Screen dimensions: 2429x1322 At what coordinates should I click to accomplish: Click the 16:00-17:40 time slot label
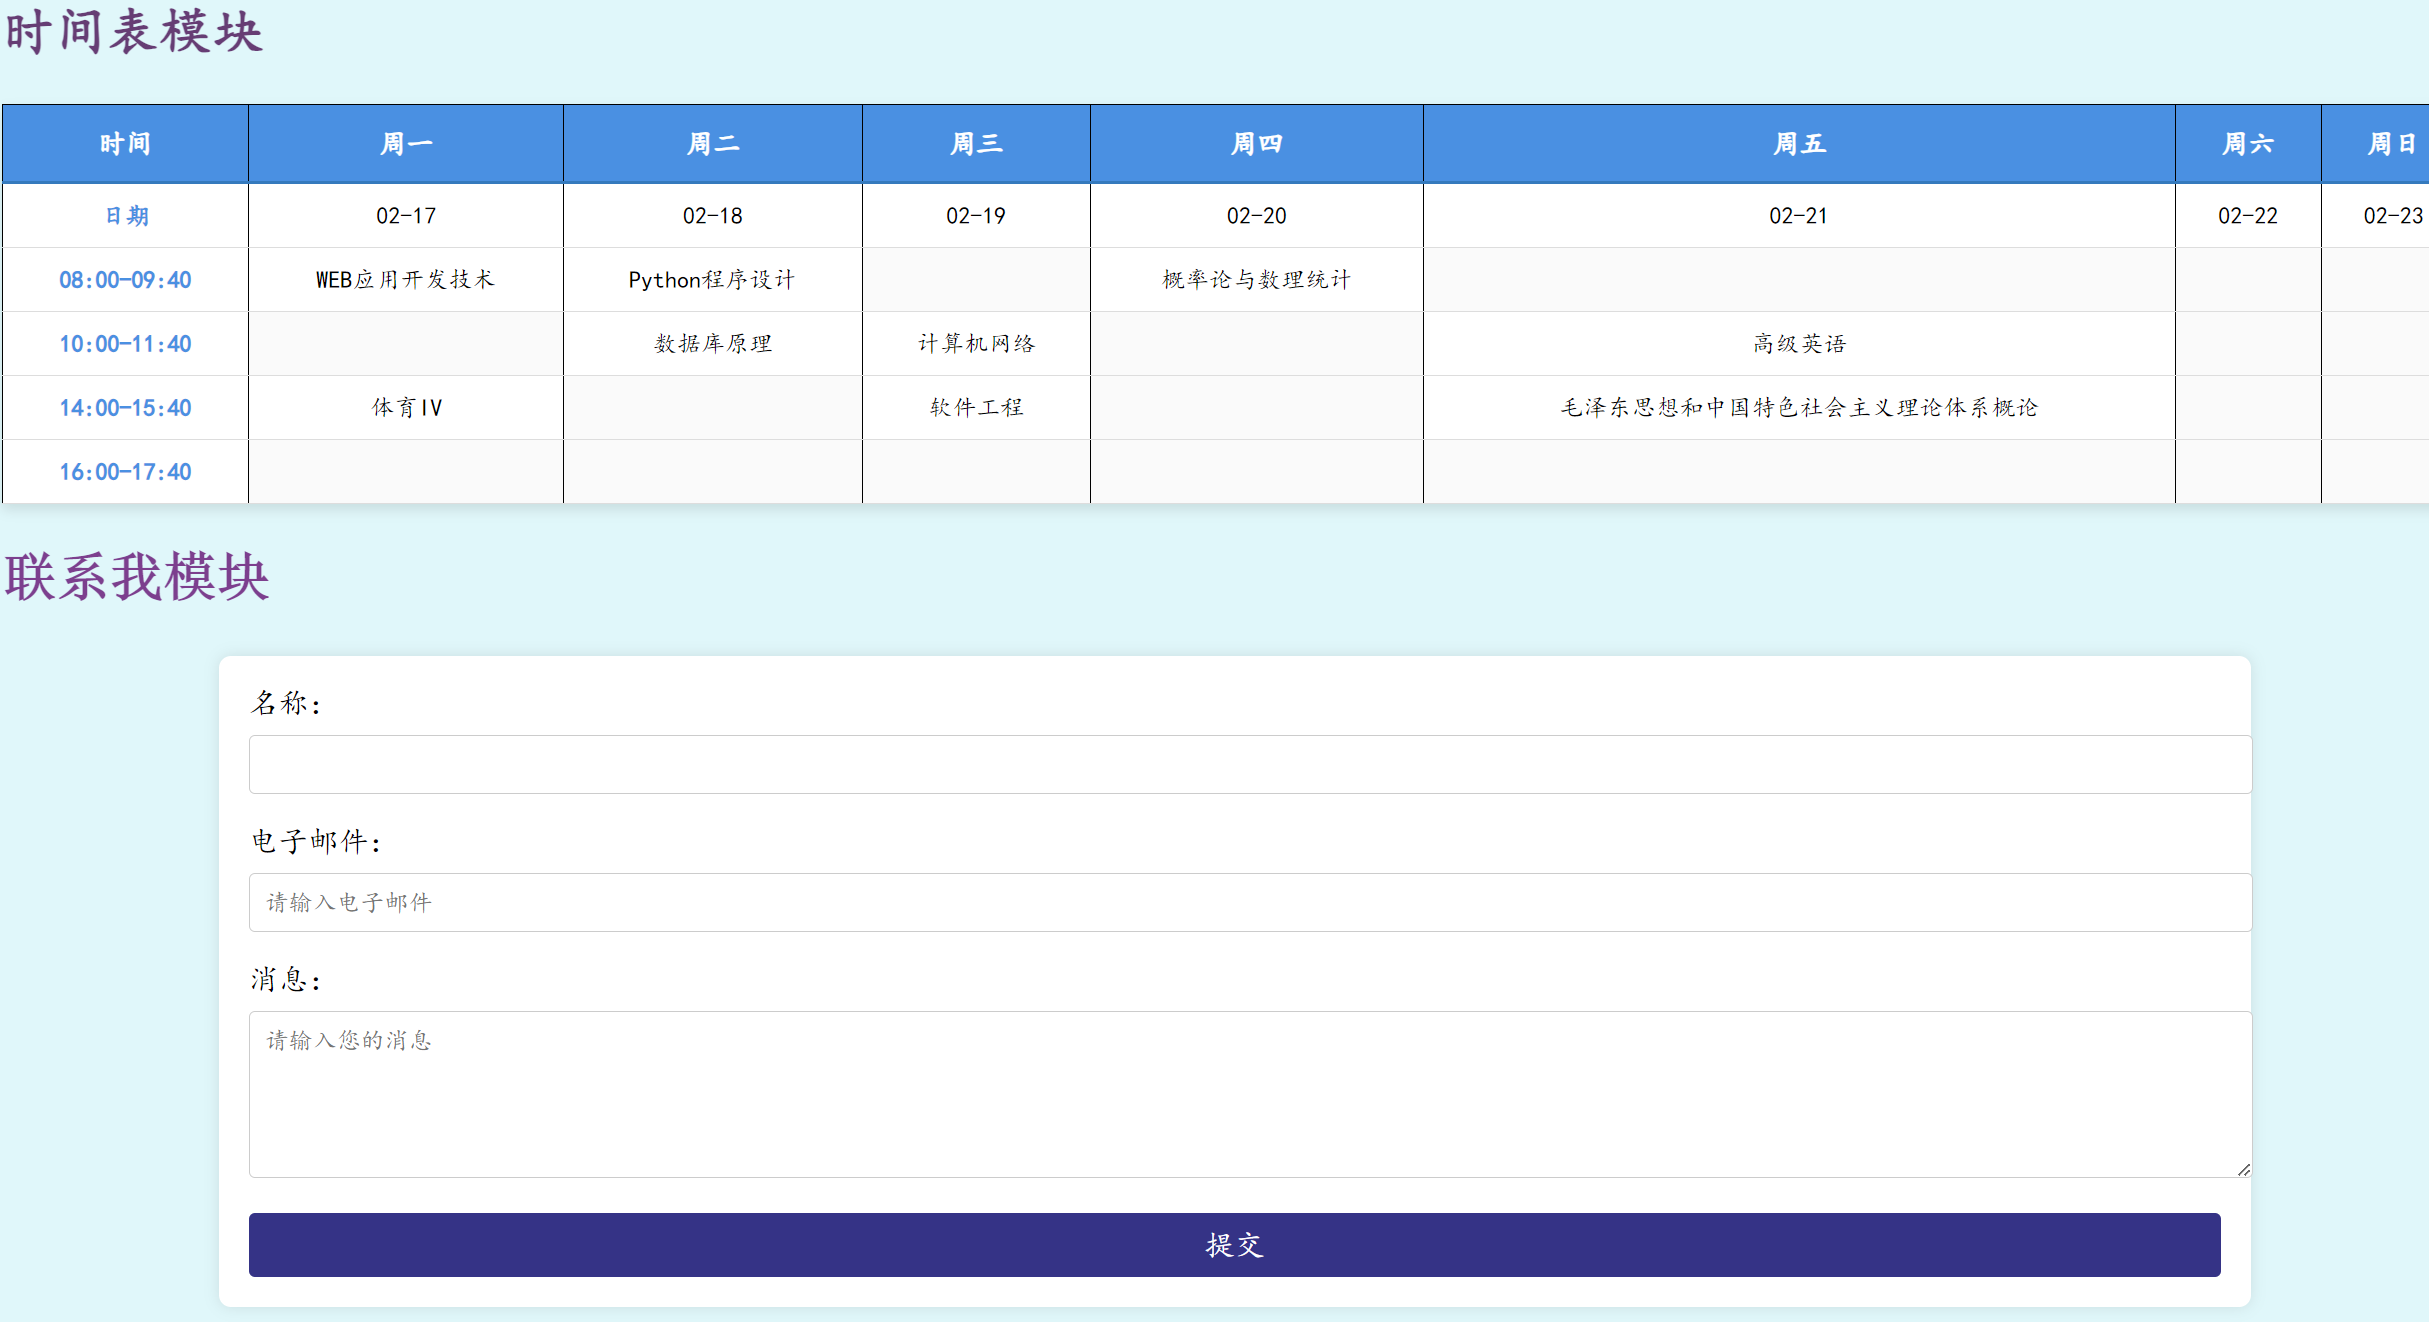pos(125,472)
